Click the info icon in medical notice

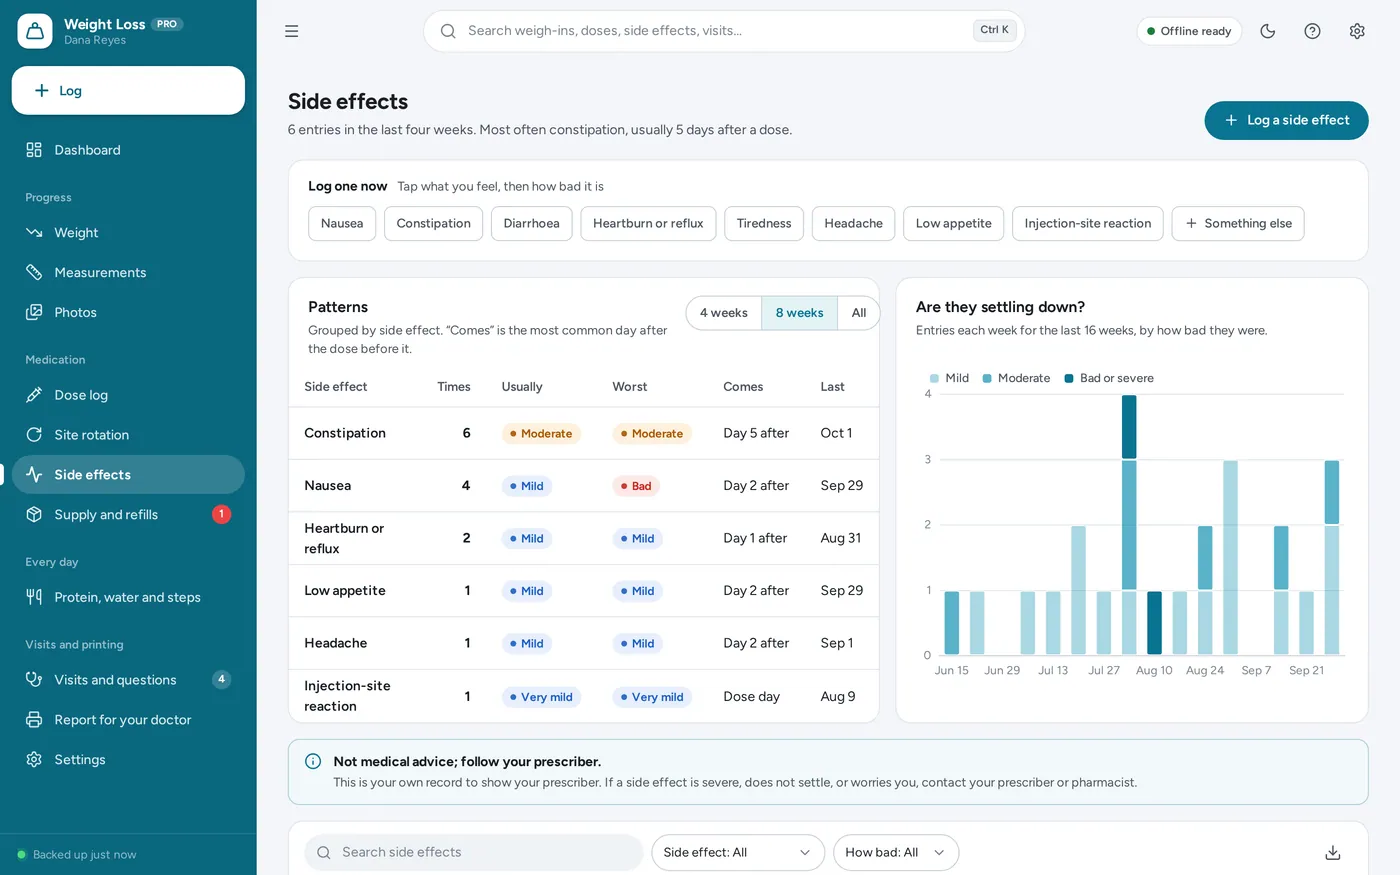(313, 762)
